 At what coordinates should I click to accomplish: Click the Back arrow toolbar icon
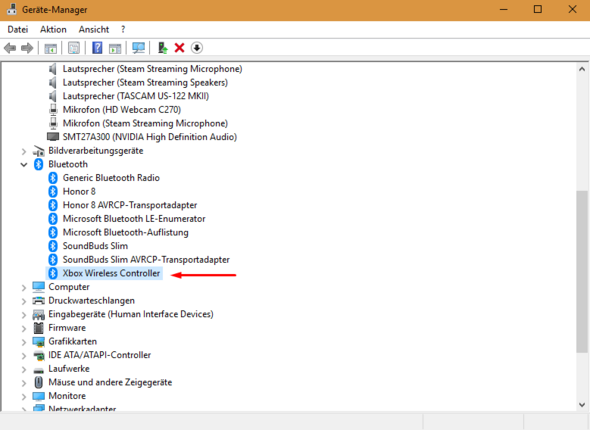coord(10,48)
